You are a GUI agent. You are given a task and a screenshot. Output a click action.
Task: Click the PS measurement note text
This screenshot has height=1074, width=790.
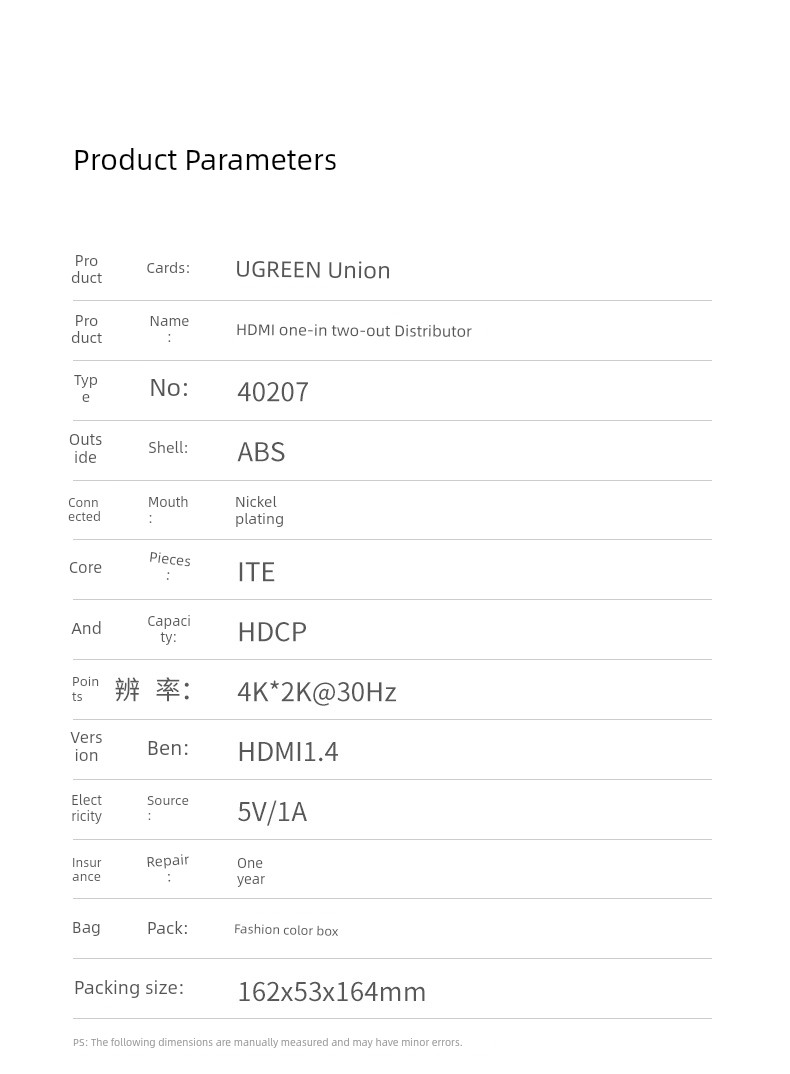[268, 1042]
